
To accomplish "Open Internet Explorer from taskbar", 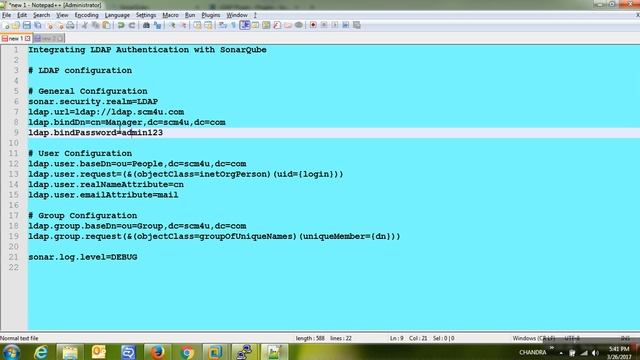I will [41, 352].
